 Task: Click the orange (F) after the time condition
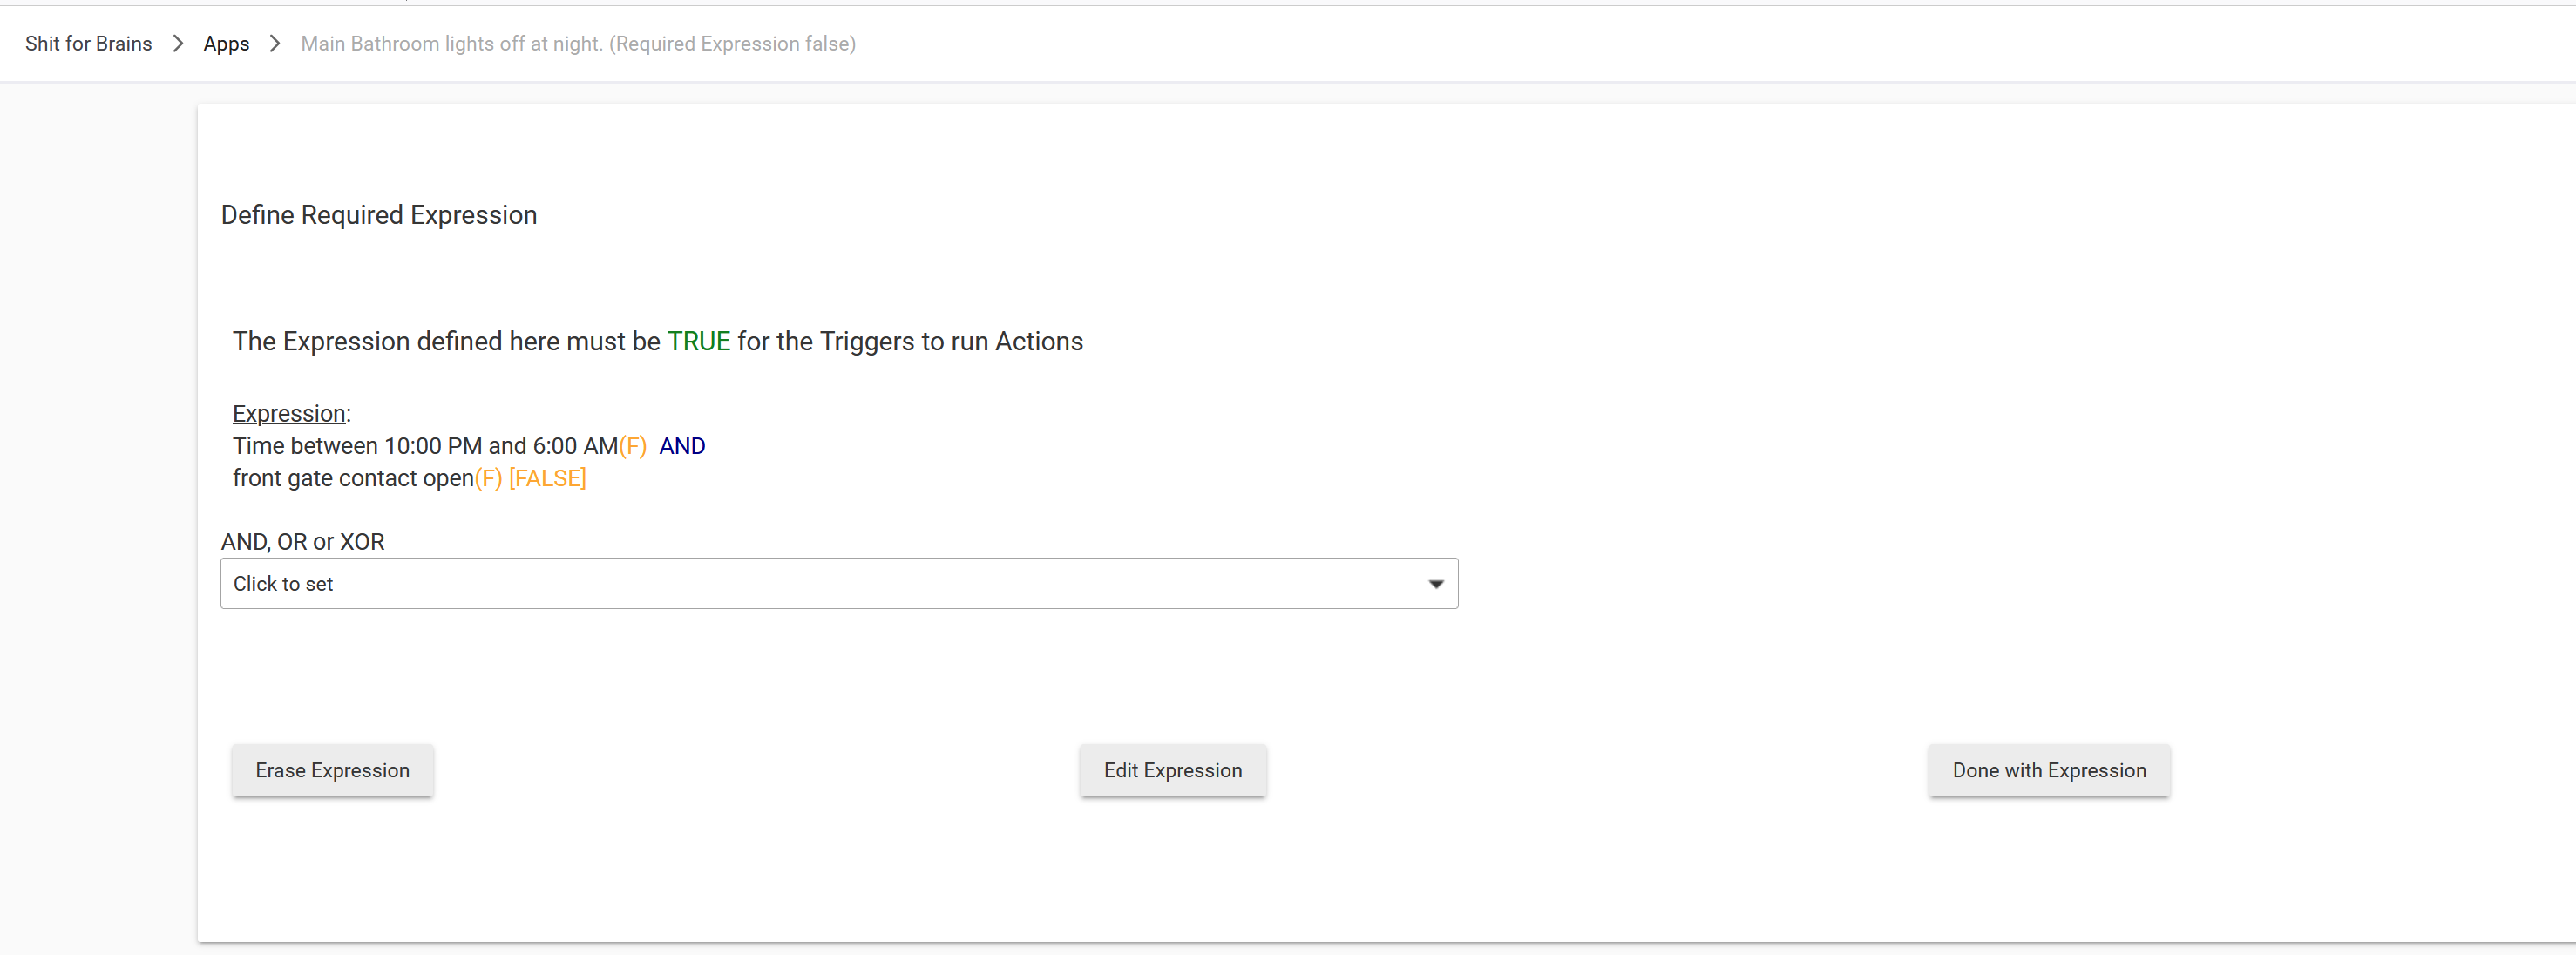pos(633,445)
